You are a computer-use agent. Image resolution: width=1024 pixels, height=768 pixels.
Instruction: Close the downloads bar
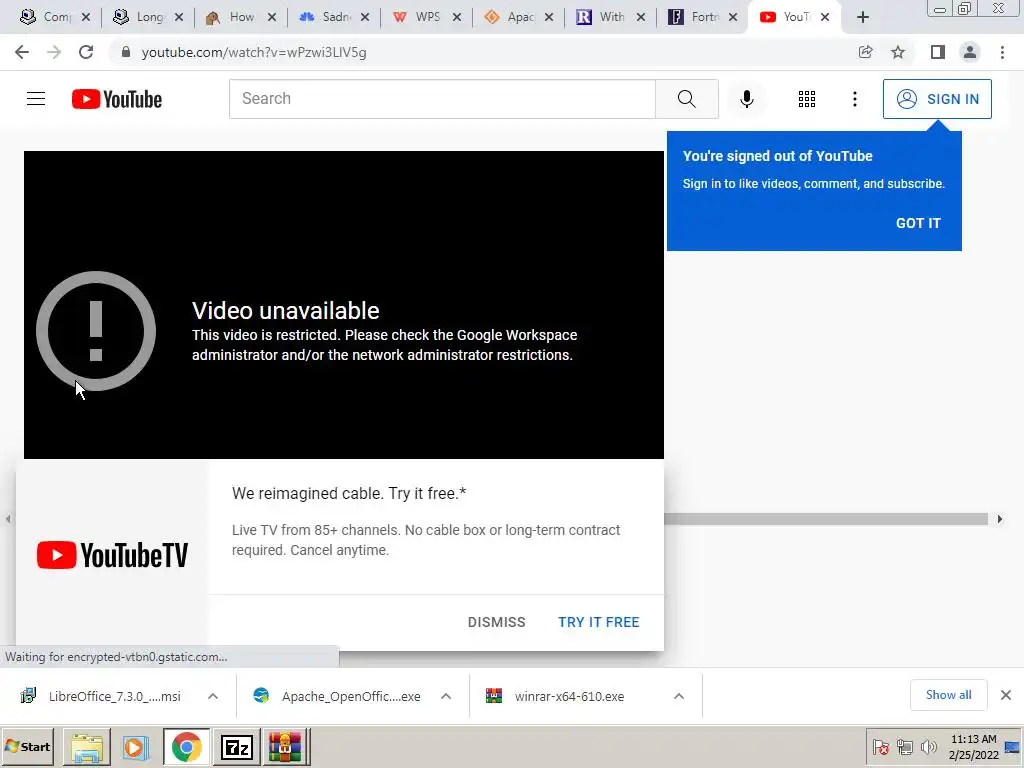pyautogui.click(x=1006, y=695)
